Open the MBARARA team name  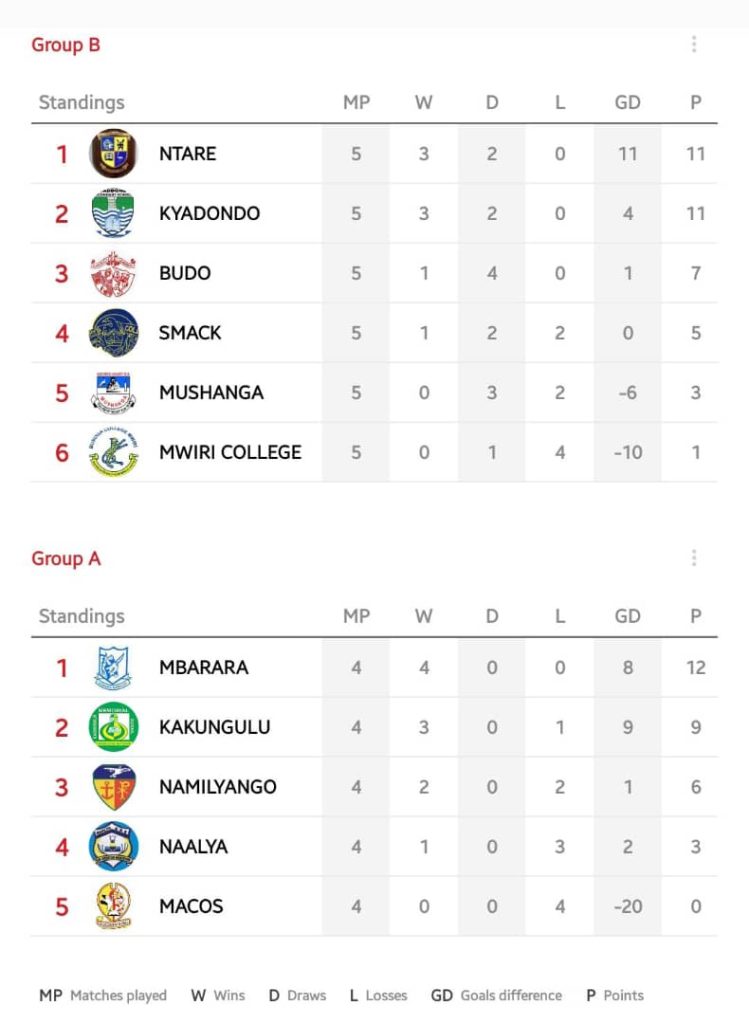[204, 667]
